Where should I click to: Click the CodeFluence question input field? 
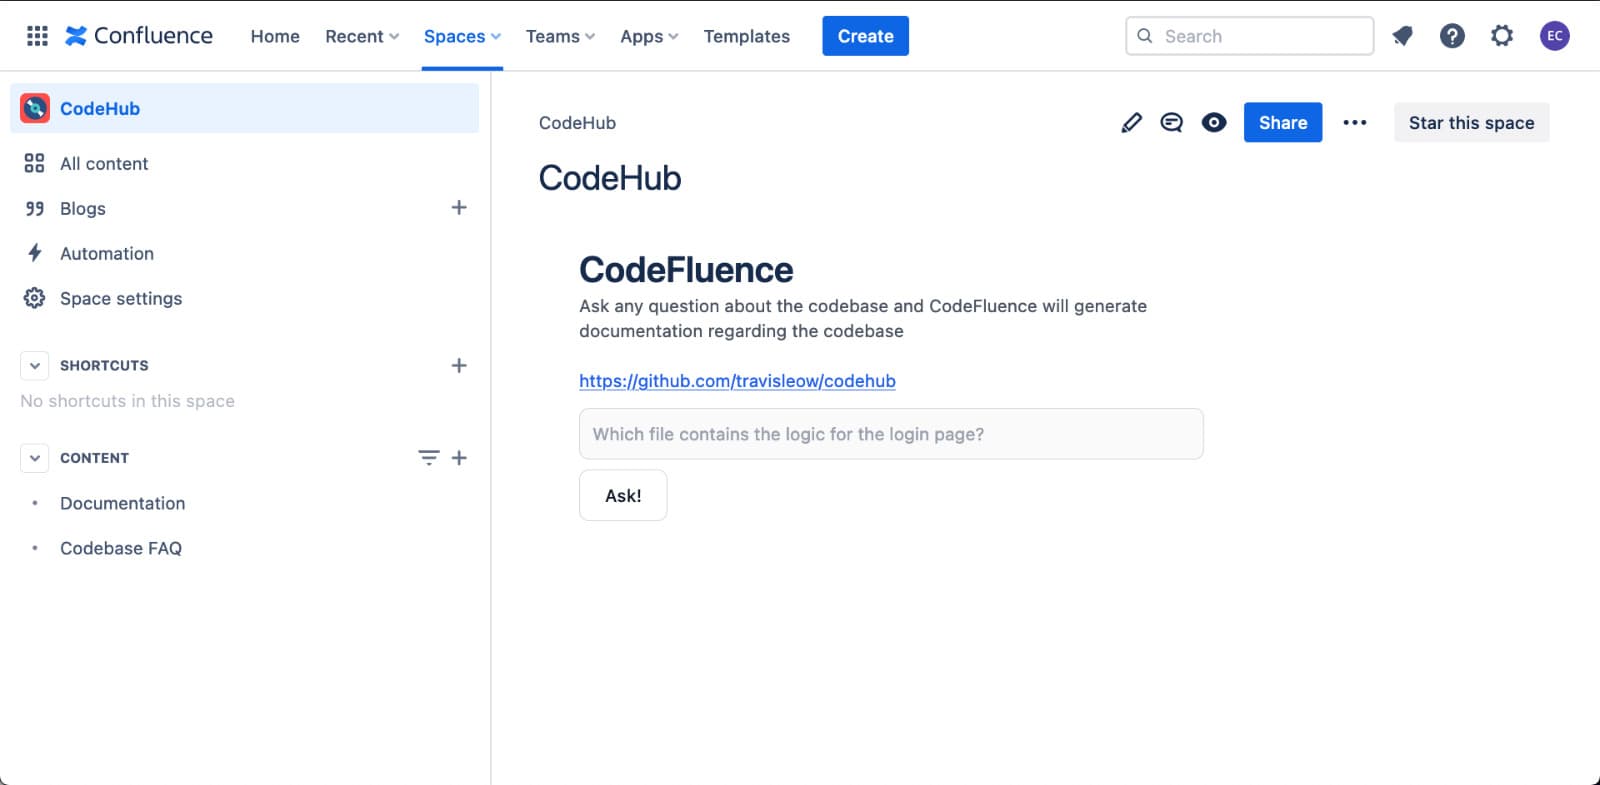891,434
